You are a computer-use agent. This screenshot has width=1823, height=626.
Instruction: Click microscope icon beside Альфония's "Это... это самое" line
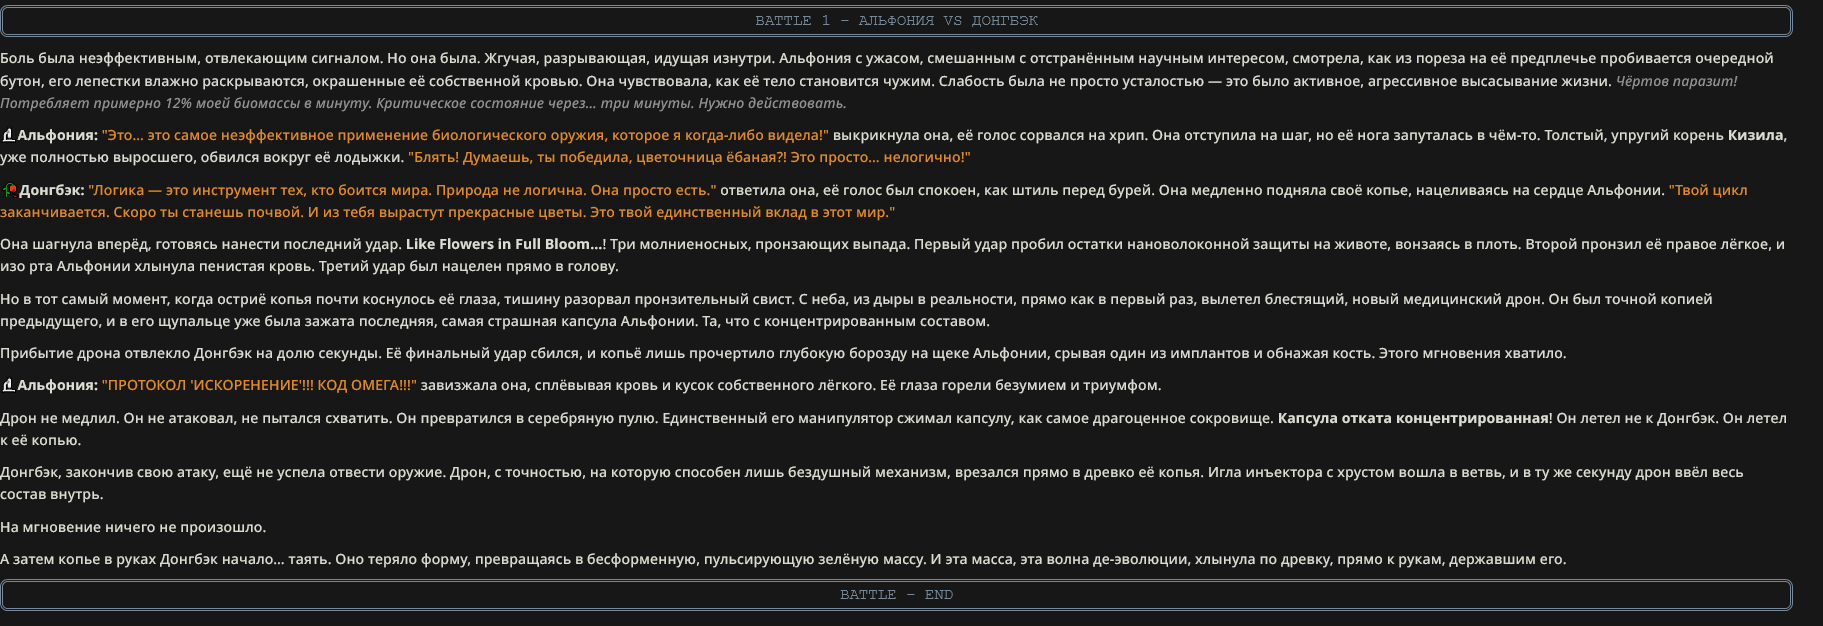(8, 135)
